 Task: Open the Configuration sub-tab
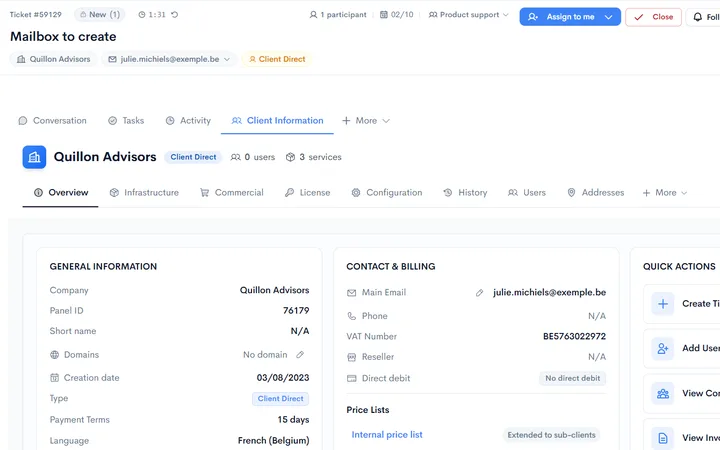coord(387,193)
